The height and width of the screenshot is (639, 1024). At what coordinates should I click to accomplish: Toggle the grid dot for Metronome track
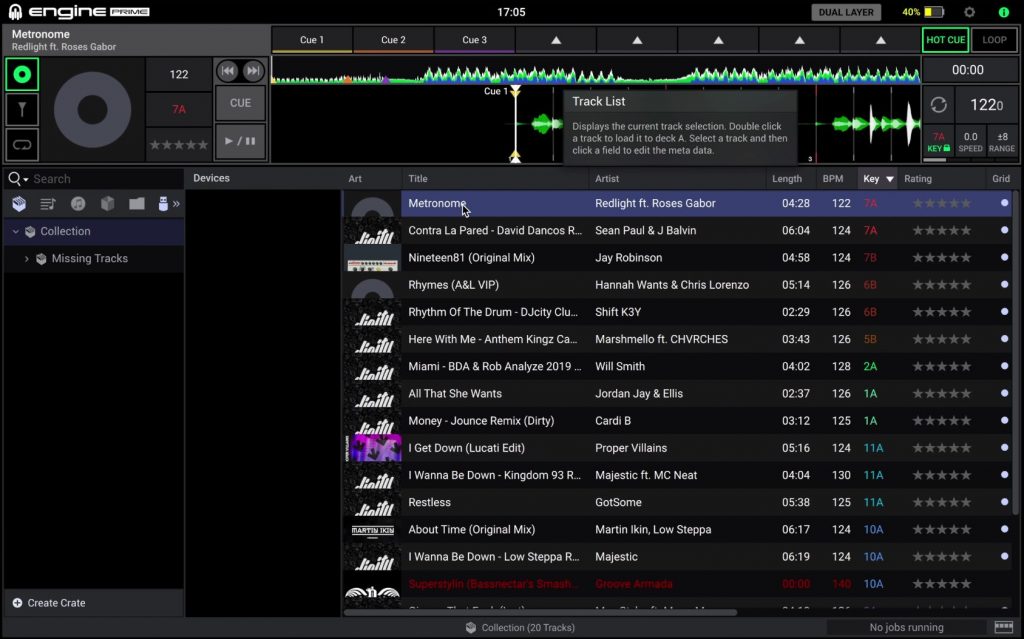tap(1004, 203)
